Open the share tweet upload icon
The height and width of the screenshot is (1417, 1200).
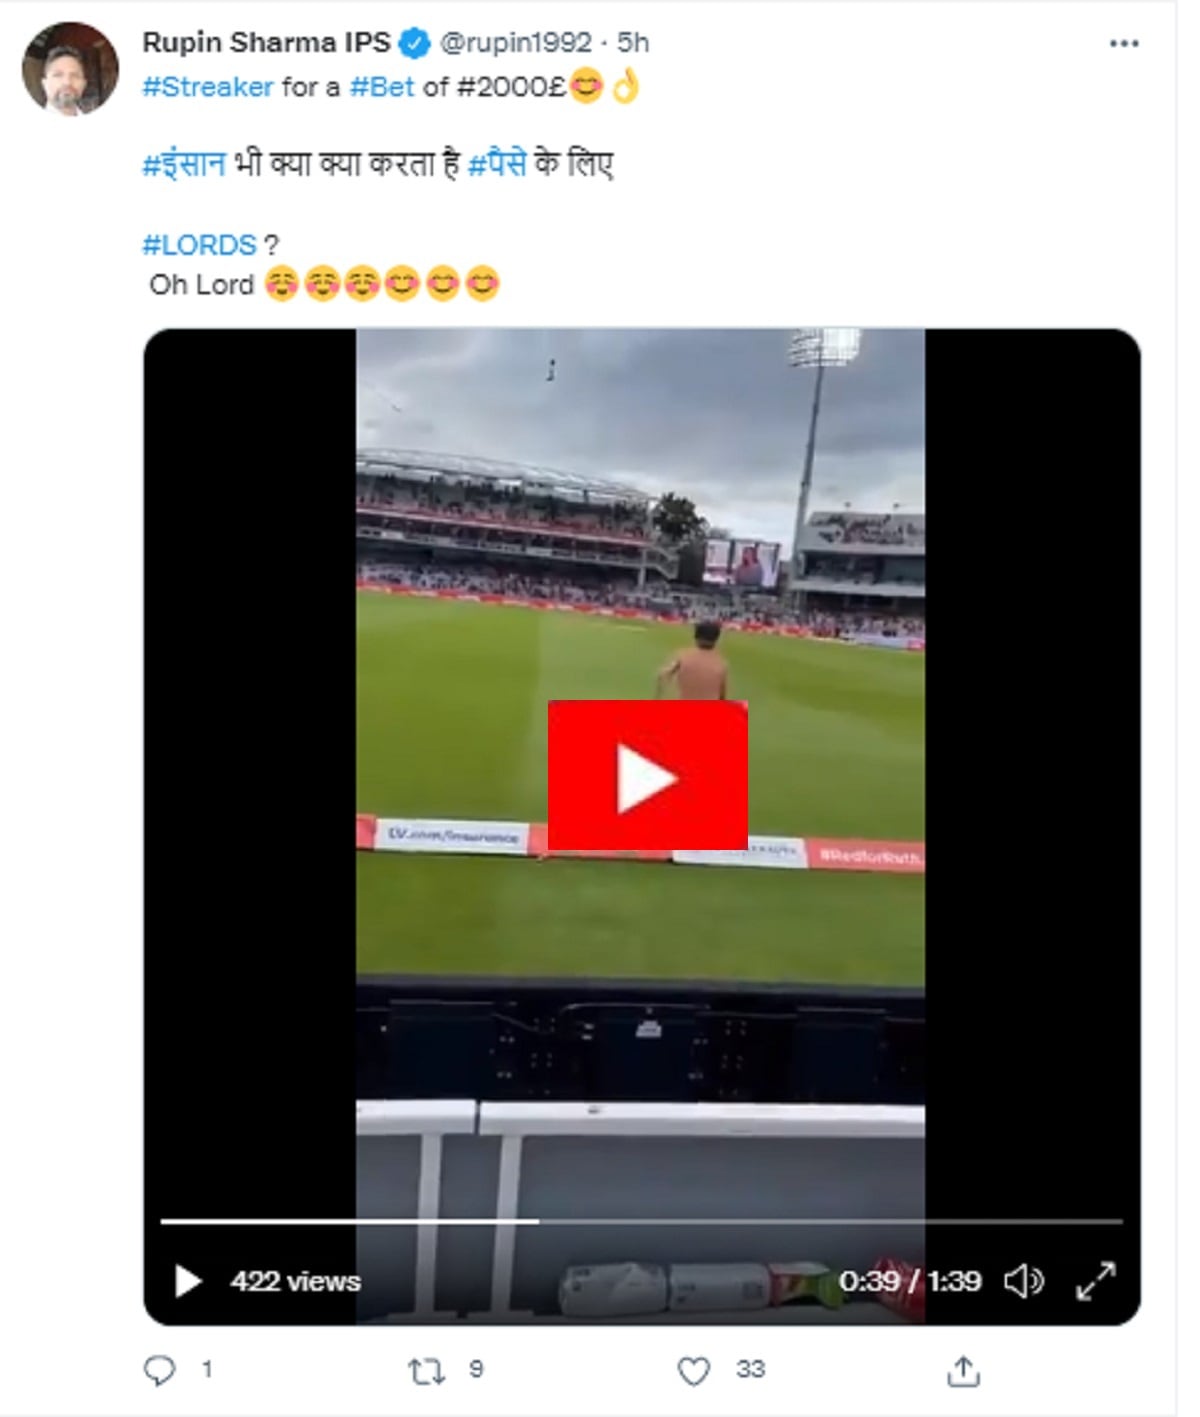coord(962,1370)
